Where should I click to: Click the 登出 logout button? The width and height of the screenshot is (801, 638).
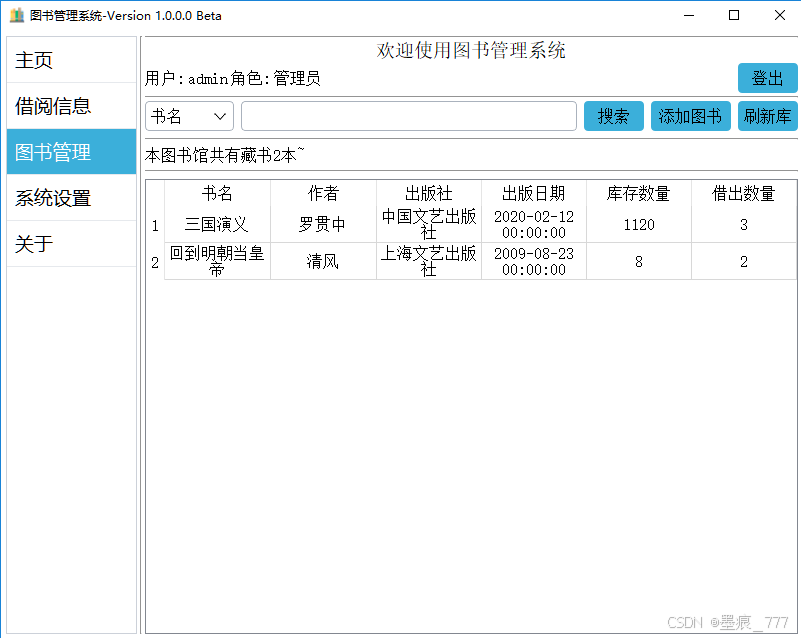[x=767, y=78]
